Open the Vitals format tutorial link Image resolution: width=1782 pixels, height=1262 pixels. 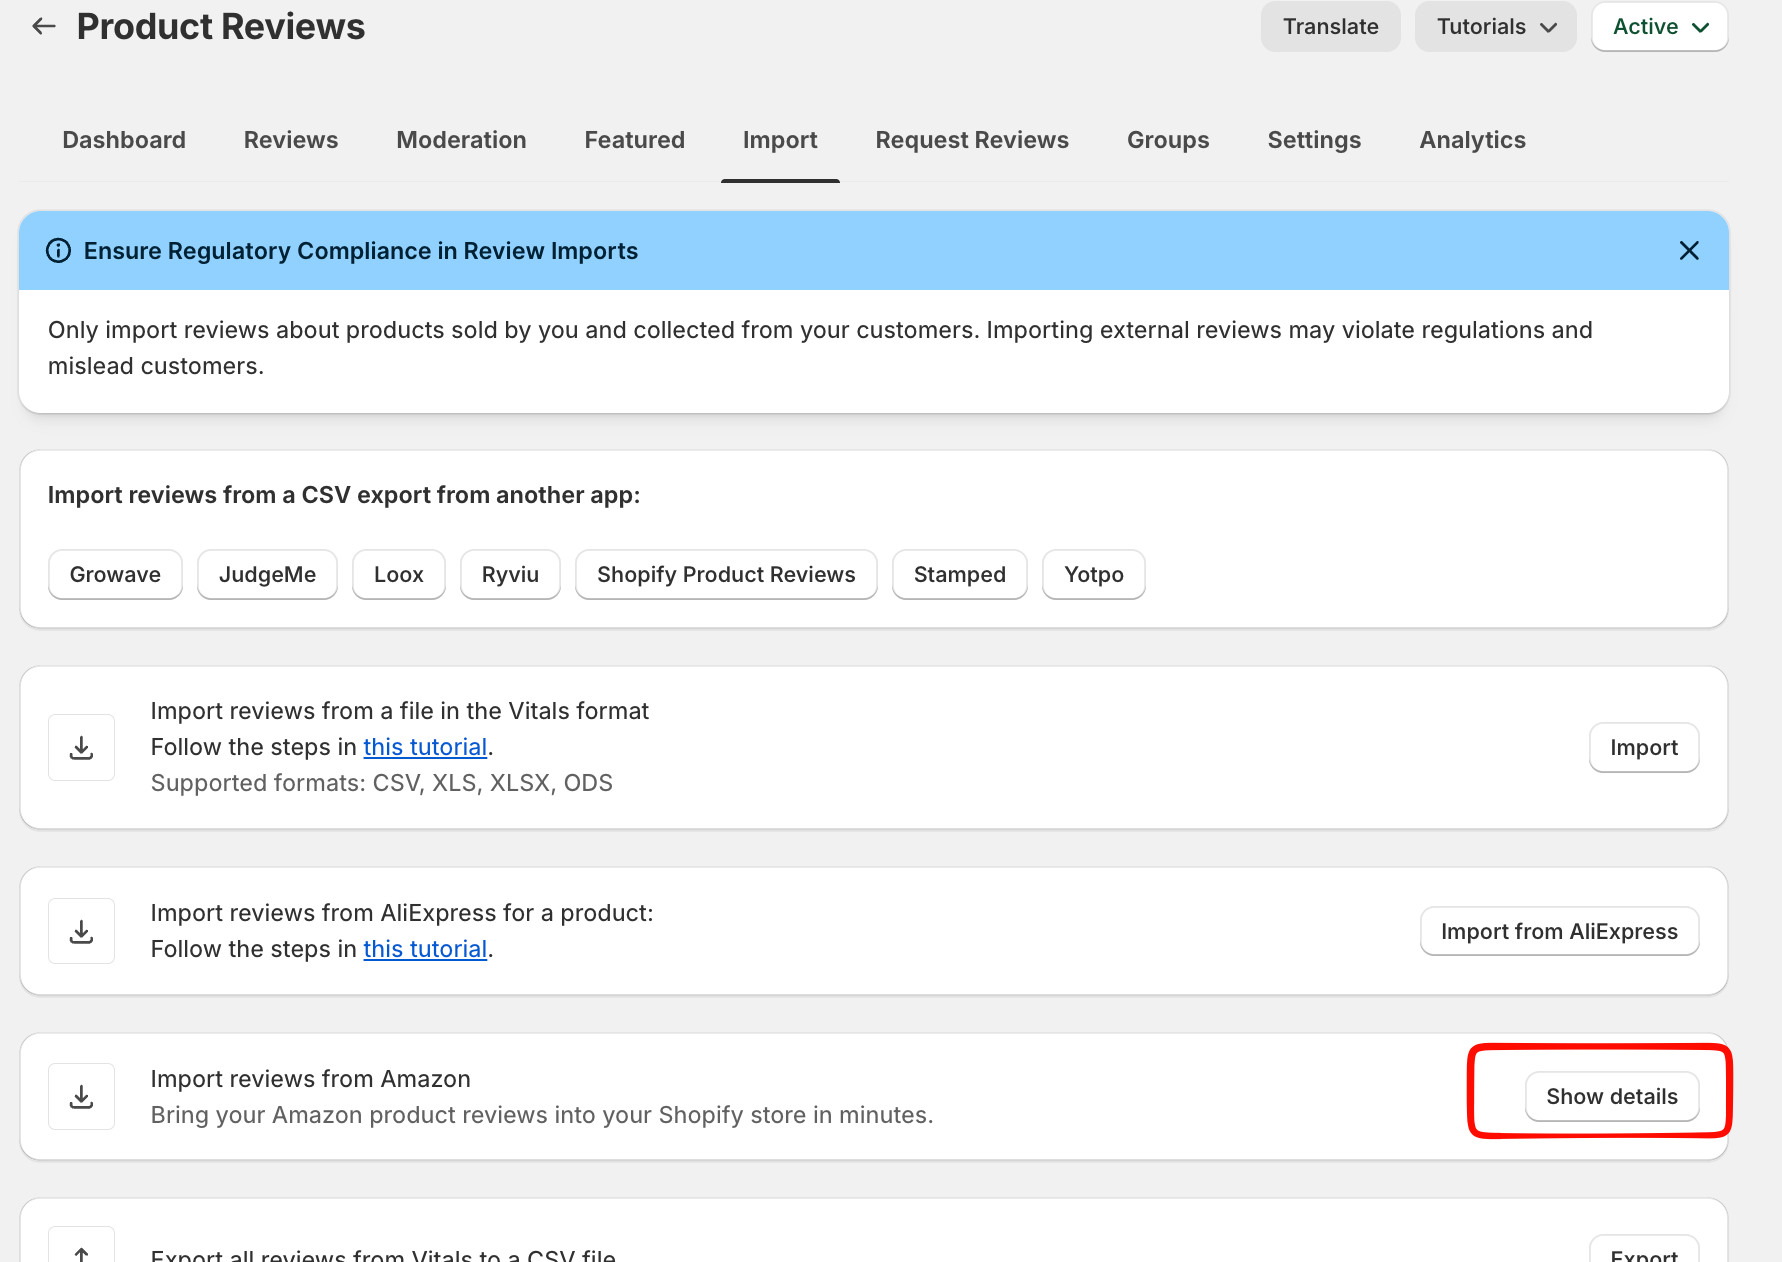coord(425,748)
